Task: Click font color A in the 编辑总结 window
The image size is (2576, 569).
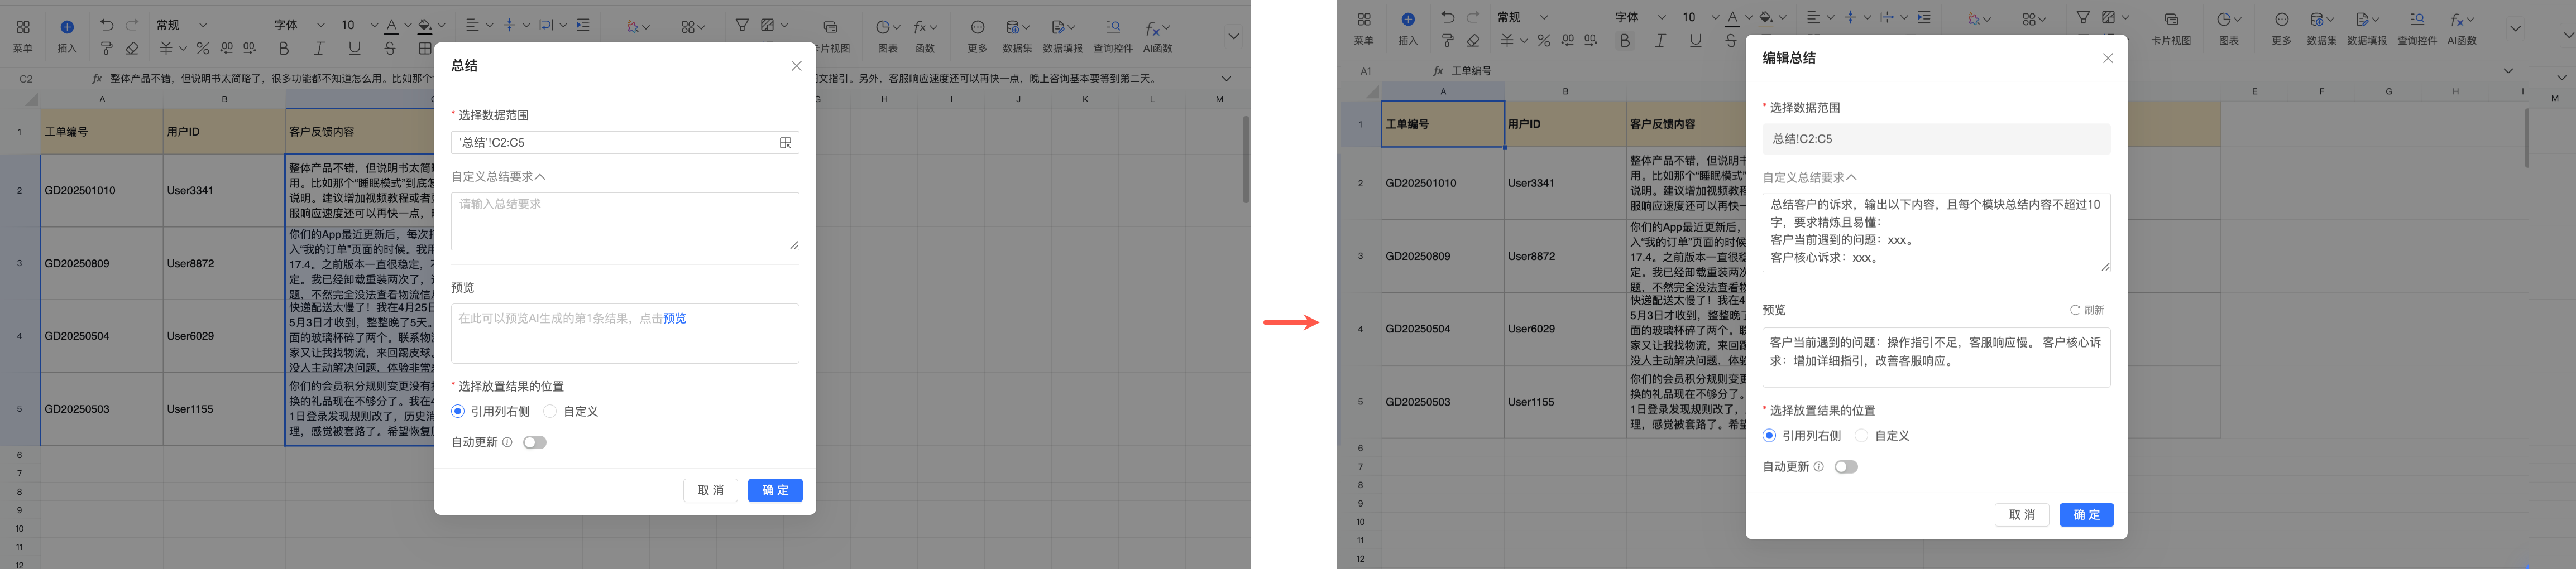Action: 1732,17
